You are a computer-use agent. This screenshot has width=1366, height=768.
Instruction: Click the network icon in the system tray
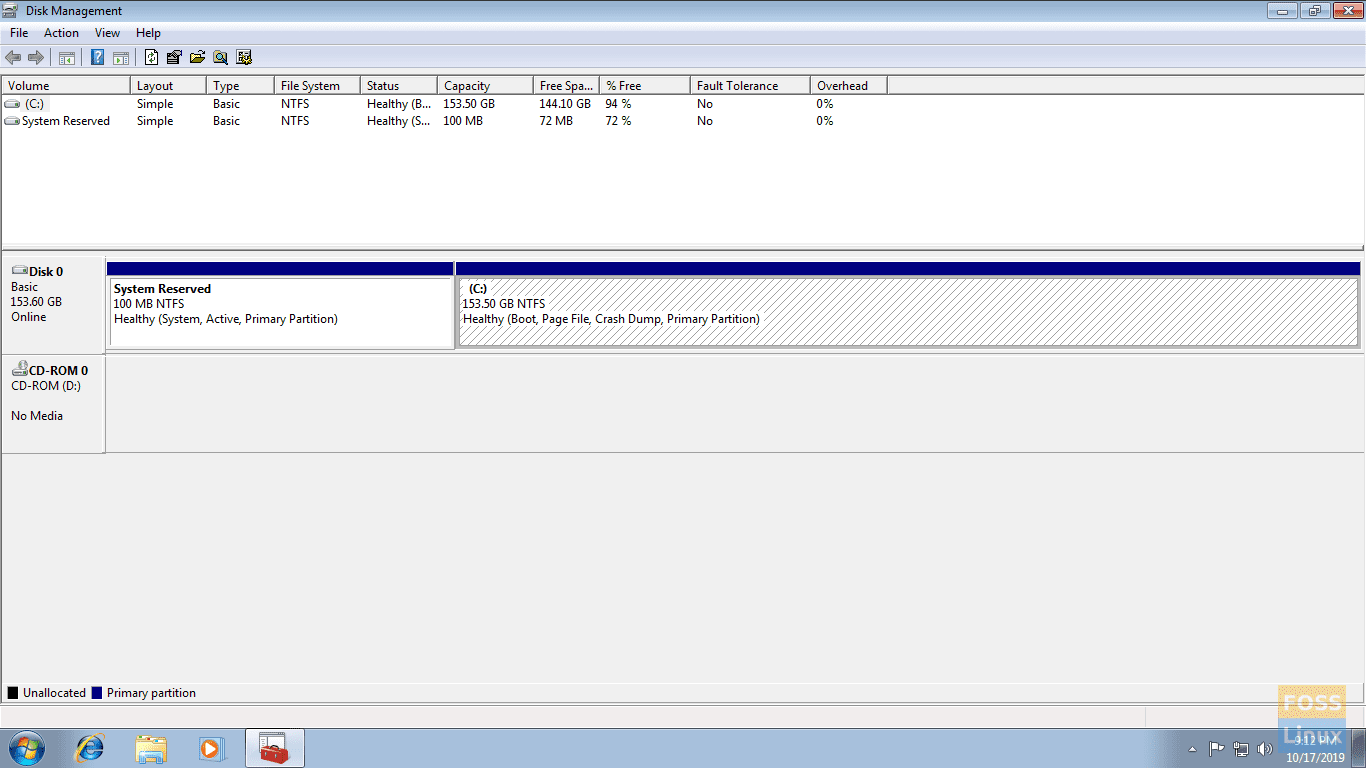[1241, 748]
